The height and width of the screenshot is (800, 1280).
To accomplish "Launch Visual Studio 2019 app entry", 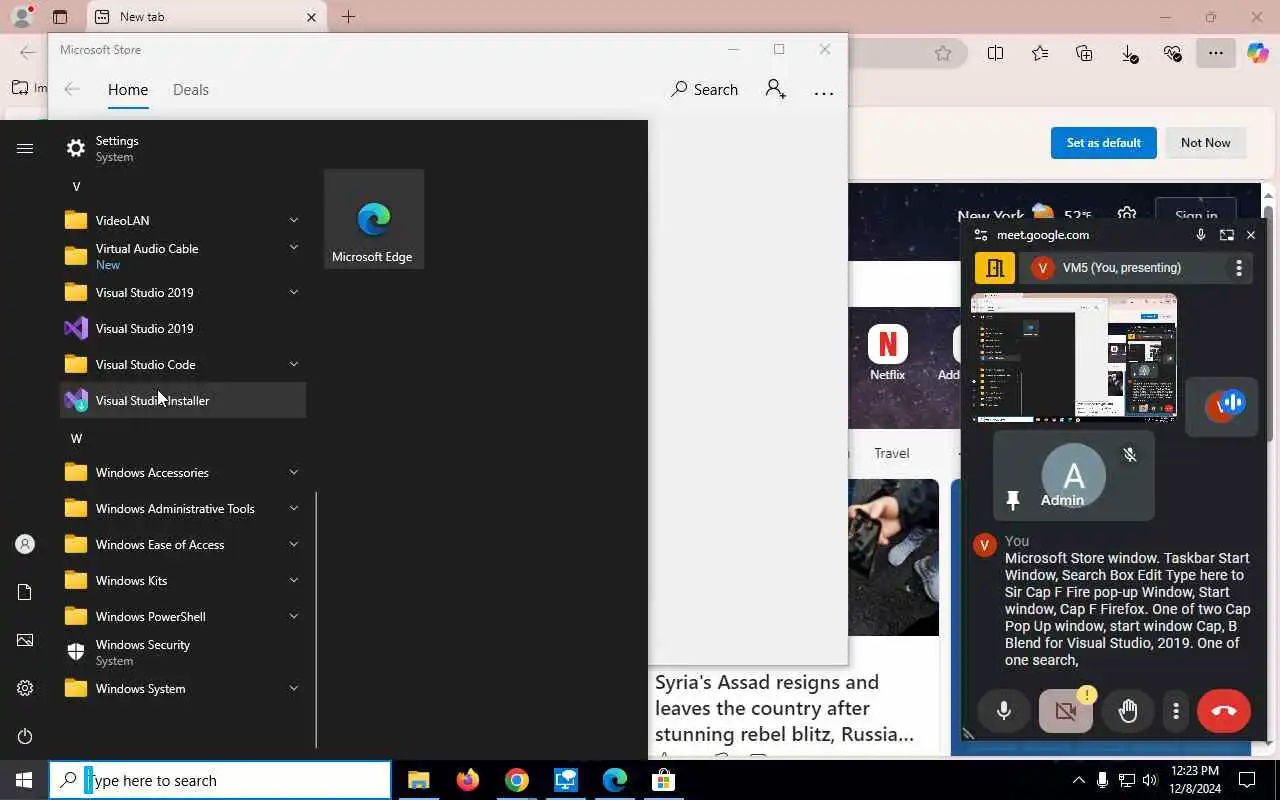I will (x=183, y=328).
